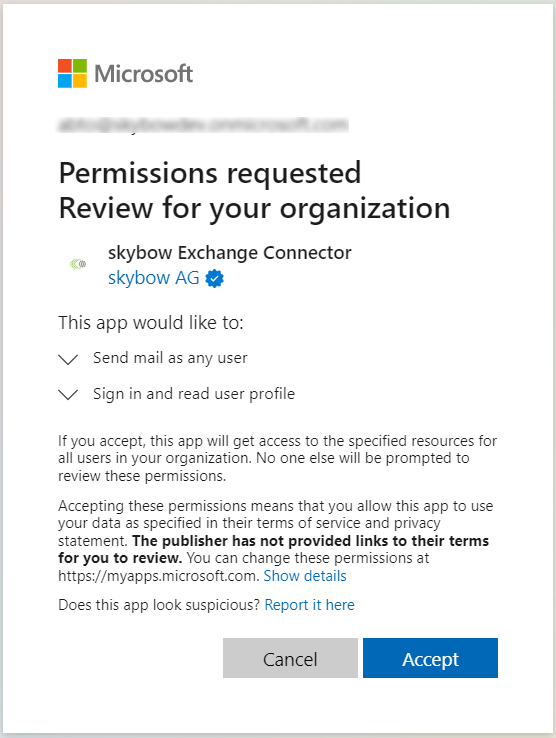Click the verified publisher badge icon
556x738 pixels.
point(215,278)
